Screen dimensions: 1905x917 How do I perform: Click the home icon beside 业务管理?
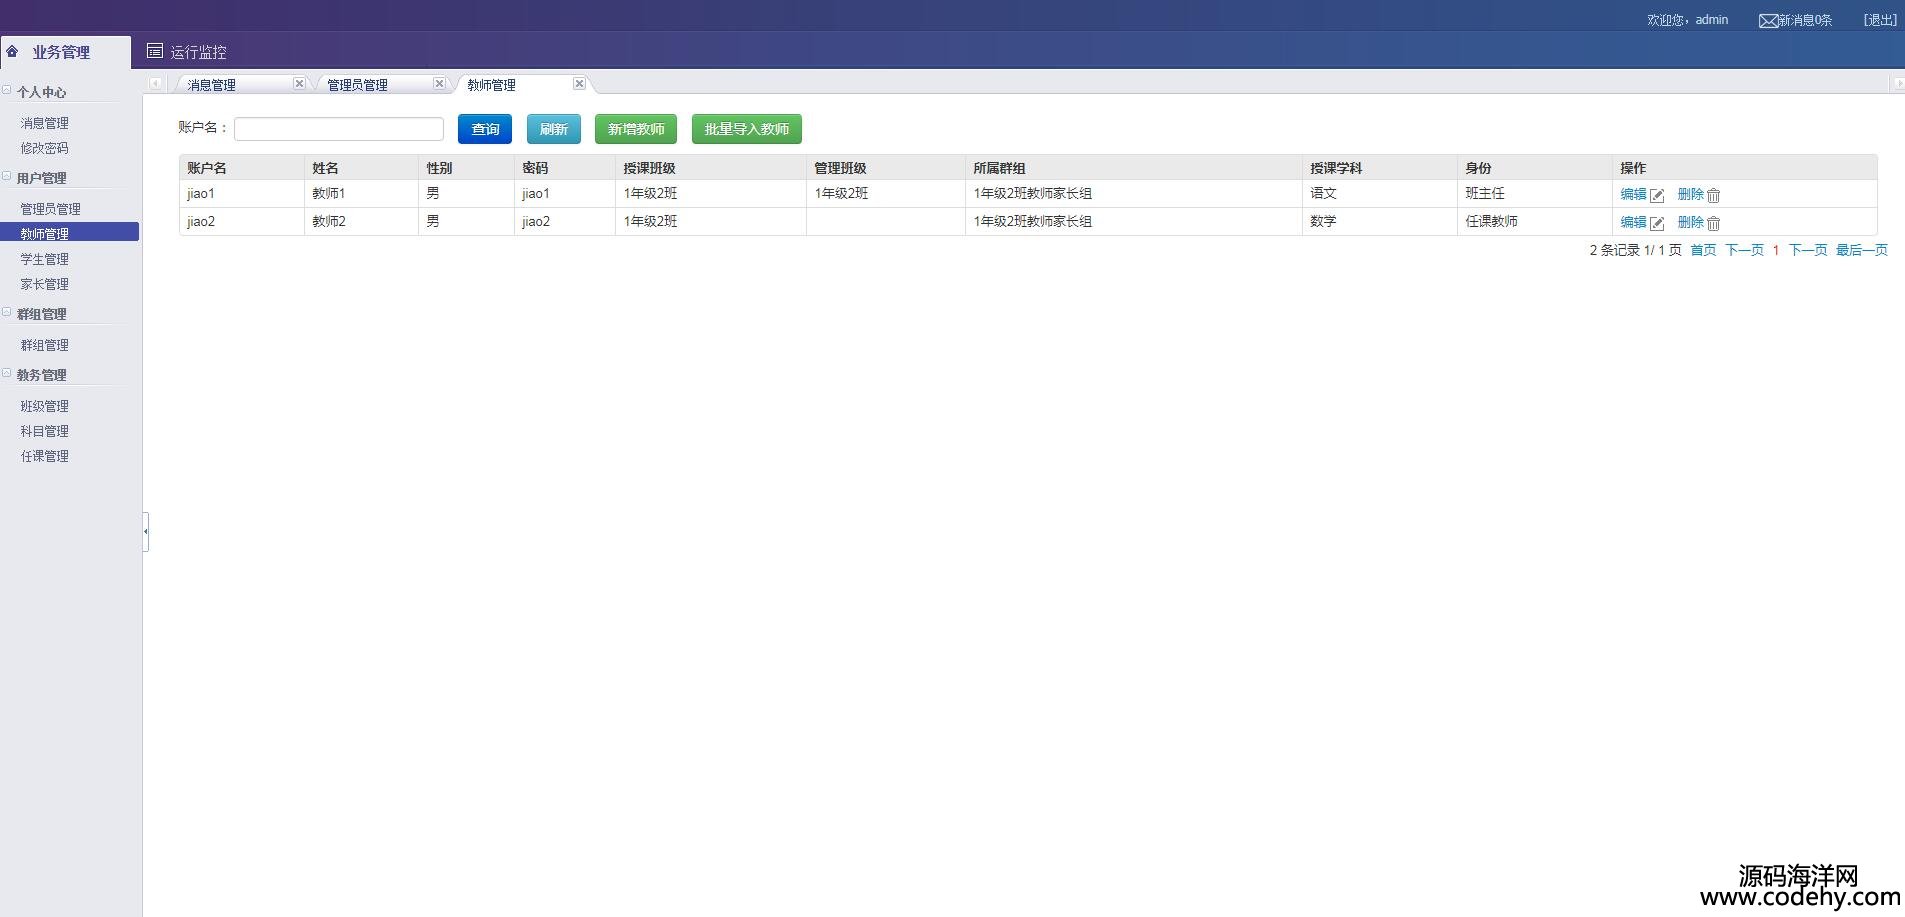click(x=13, y=51)
